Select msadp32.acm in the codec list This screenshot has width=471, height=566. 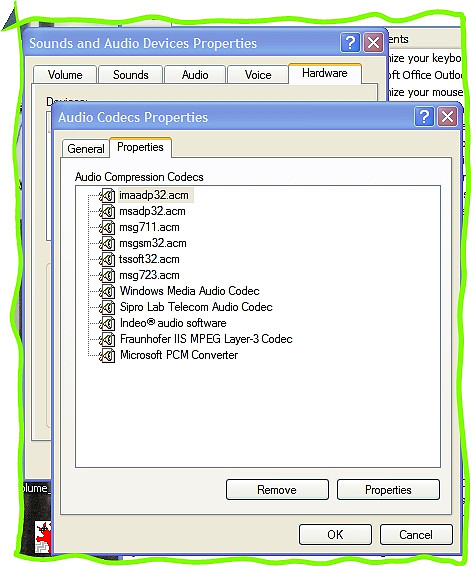(152, 211)
